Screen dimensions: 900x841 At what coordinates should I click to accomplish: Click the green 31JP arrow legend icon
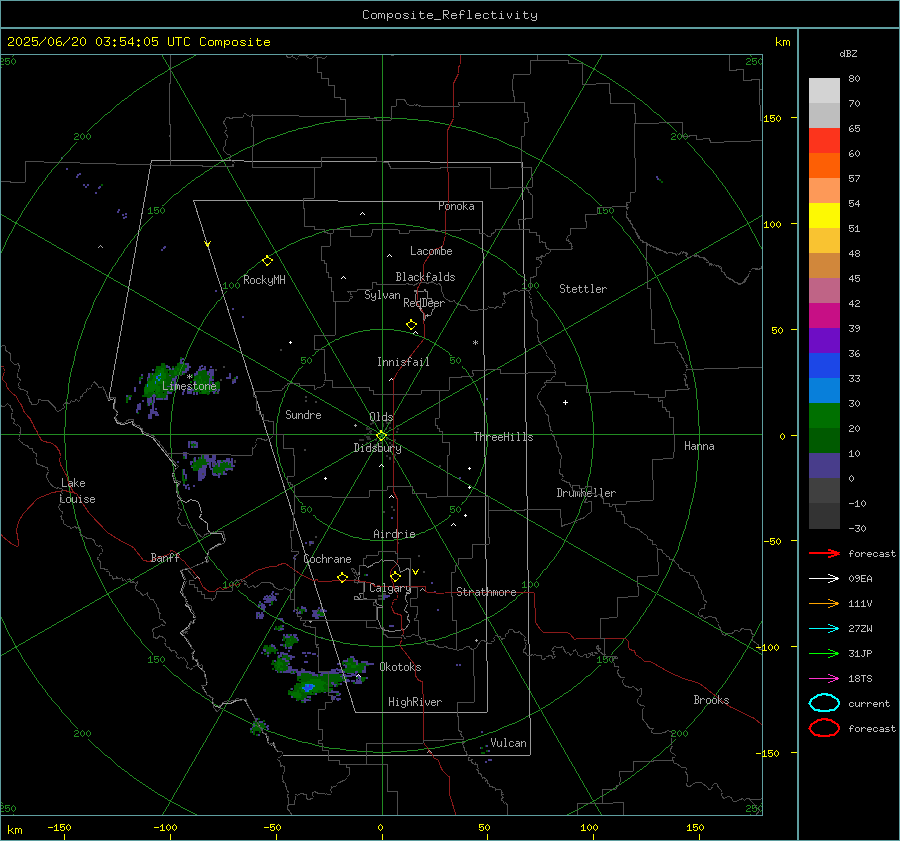click(824, 653)
